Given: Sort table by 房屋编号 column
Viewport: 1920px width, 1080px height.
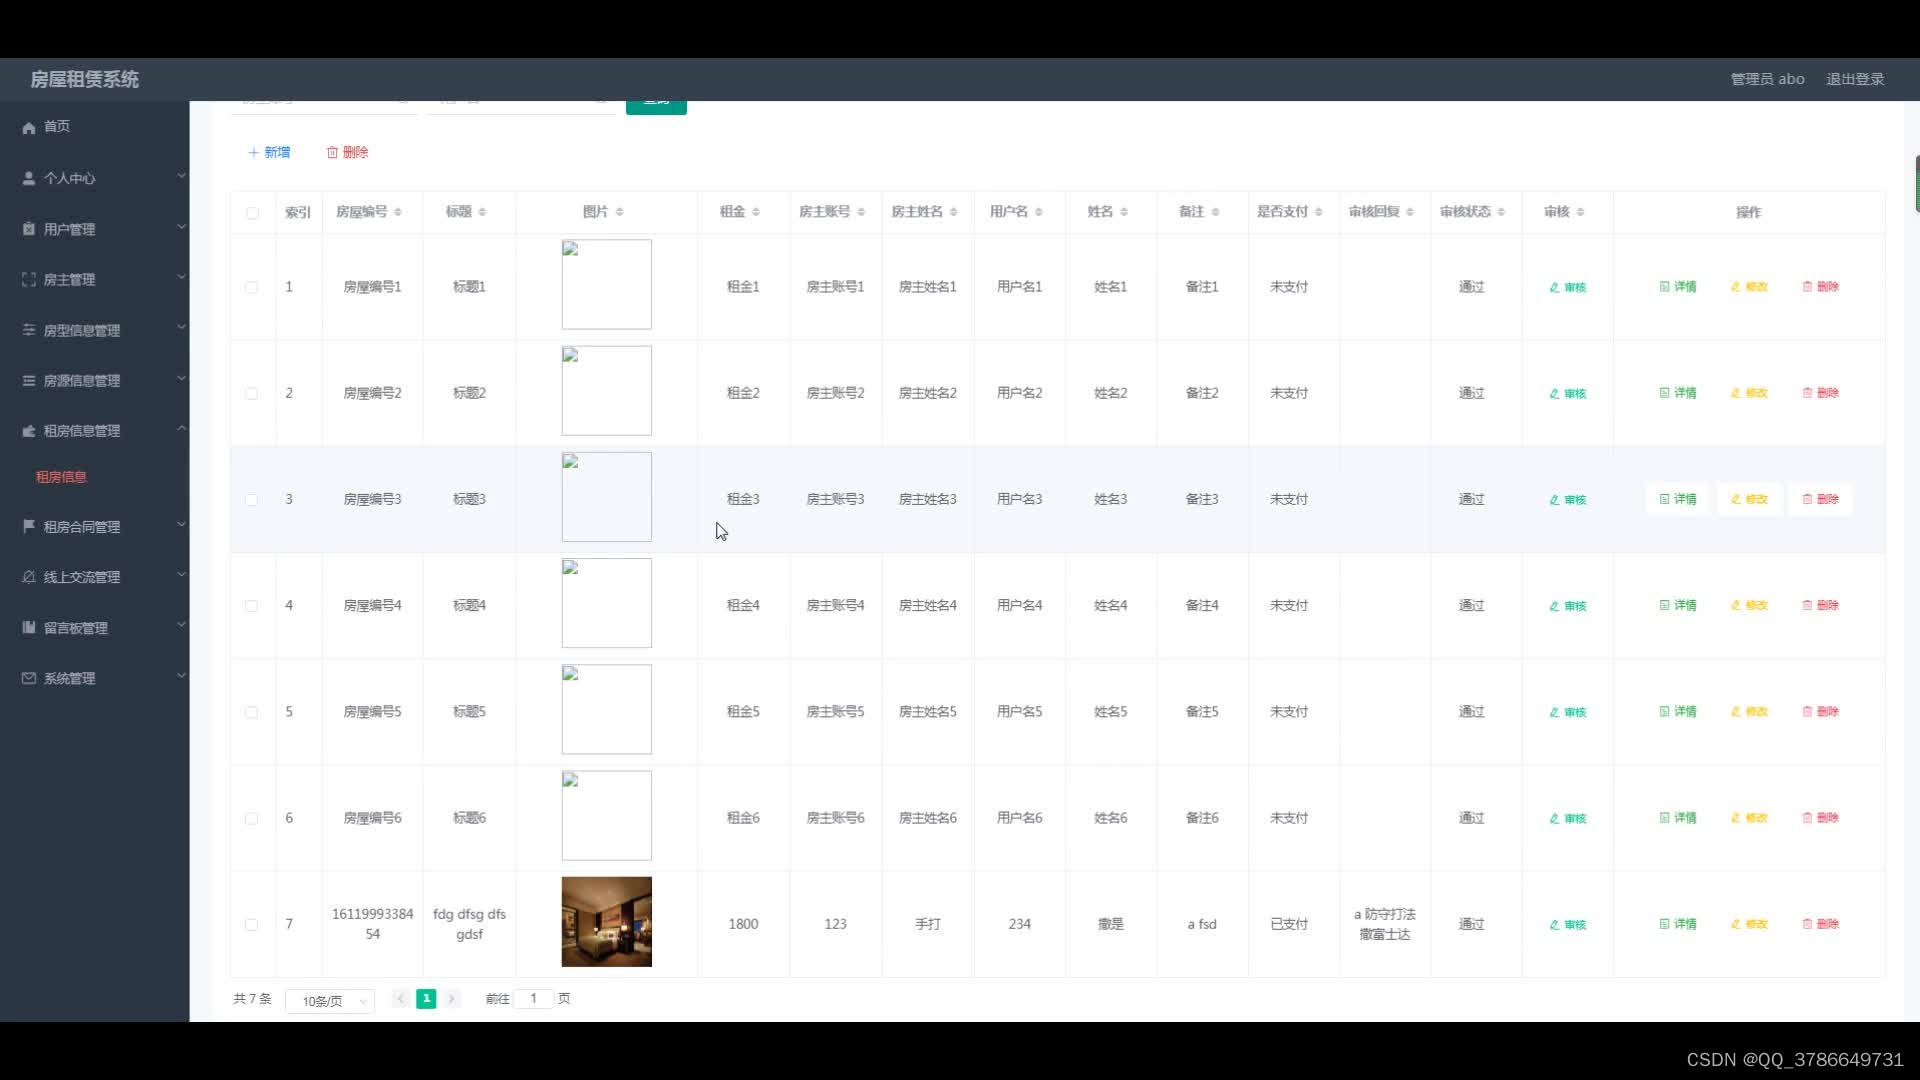Looking at the screenshot, I should [397, 212].
